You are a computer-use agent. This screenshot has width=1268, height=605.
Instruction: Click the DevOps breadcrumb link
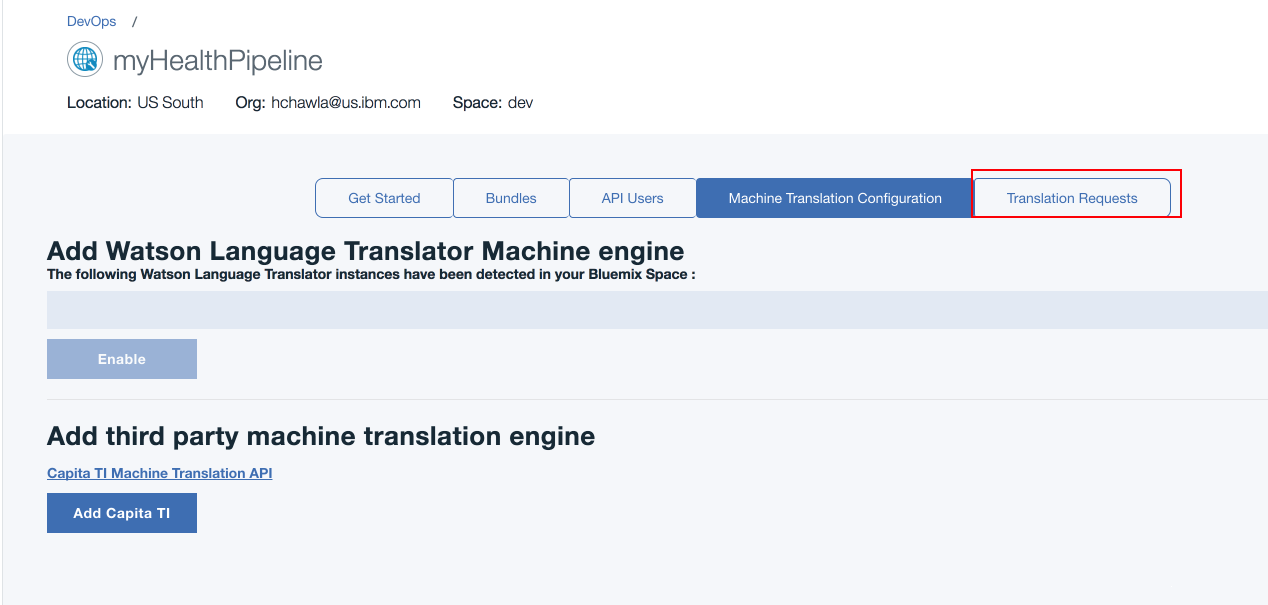pyautogui.click(x=91, y=21)
